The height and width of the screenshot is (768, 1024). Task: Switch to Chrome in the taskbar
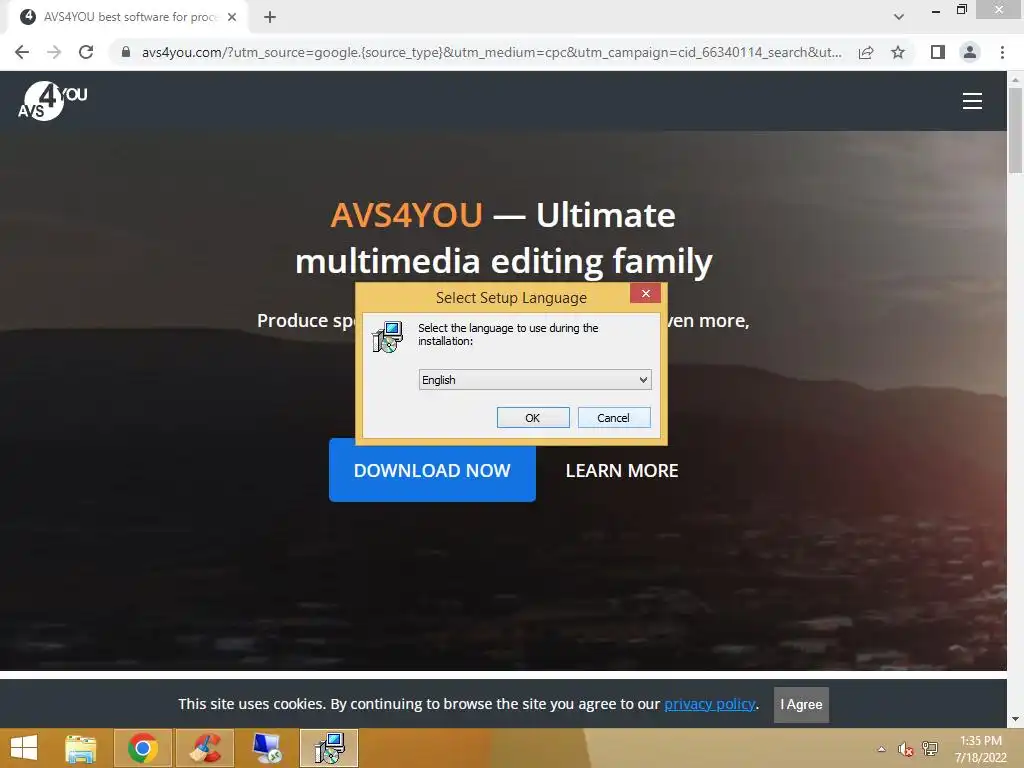tap(143, 748)
